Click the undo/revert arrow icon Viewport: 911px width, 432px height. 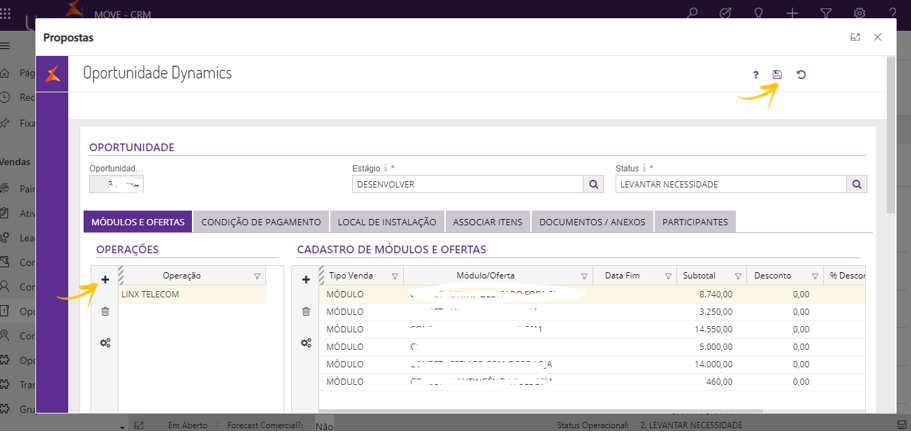point(801,74)
